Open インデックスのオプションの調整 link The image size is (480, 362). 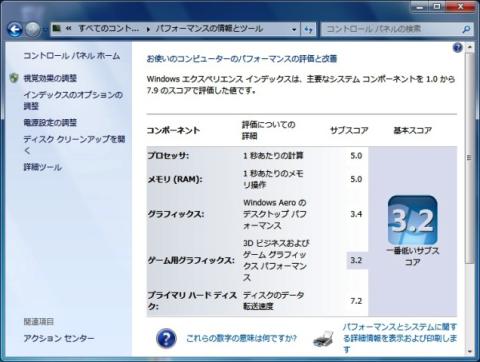(x=73, y=101)
